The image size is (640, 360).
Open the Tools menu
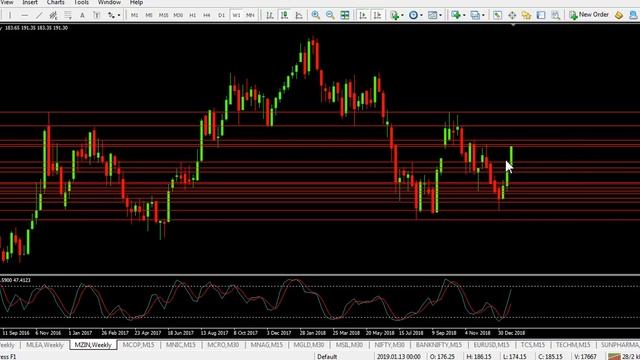pos(81,2)
